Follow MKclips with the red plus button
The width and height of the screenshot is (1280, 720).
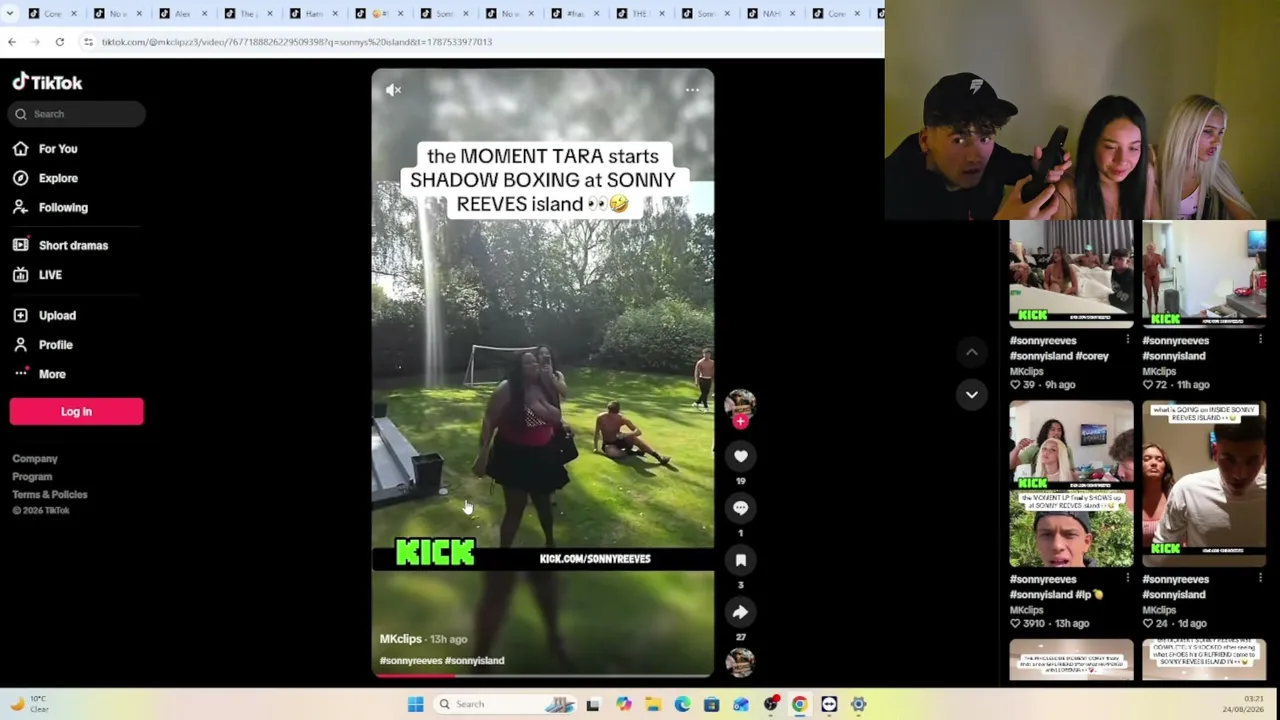point(740,421)
